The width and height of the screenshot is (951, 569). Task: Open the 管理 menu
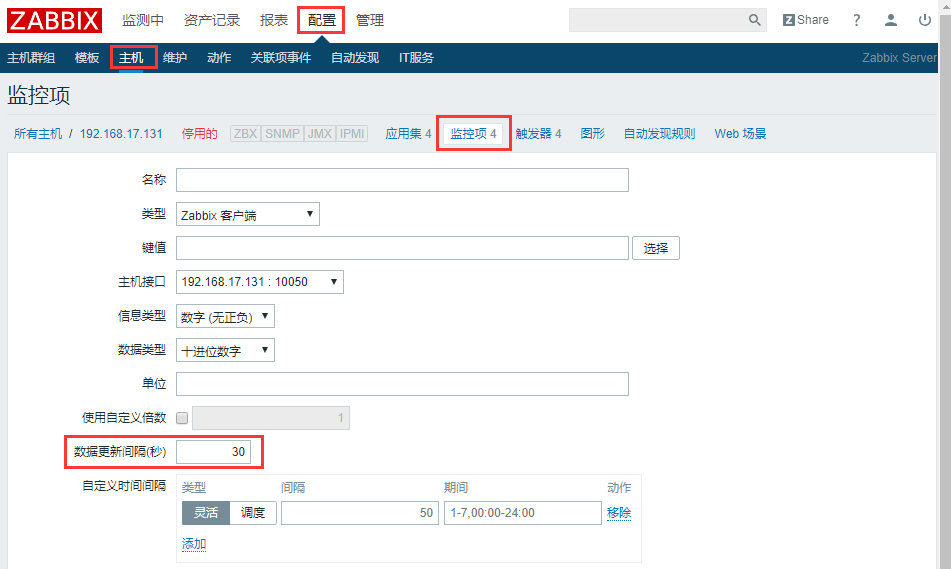(x=370, y=20)
